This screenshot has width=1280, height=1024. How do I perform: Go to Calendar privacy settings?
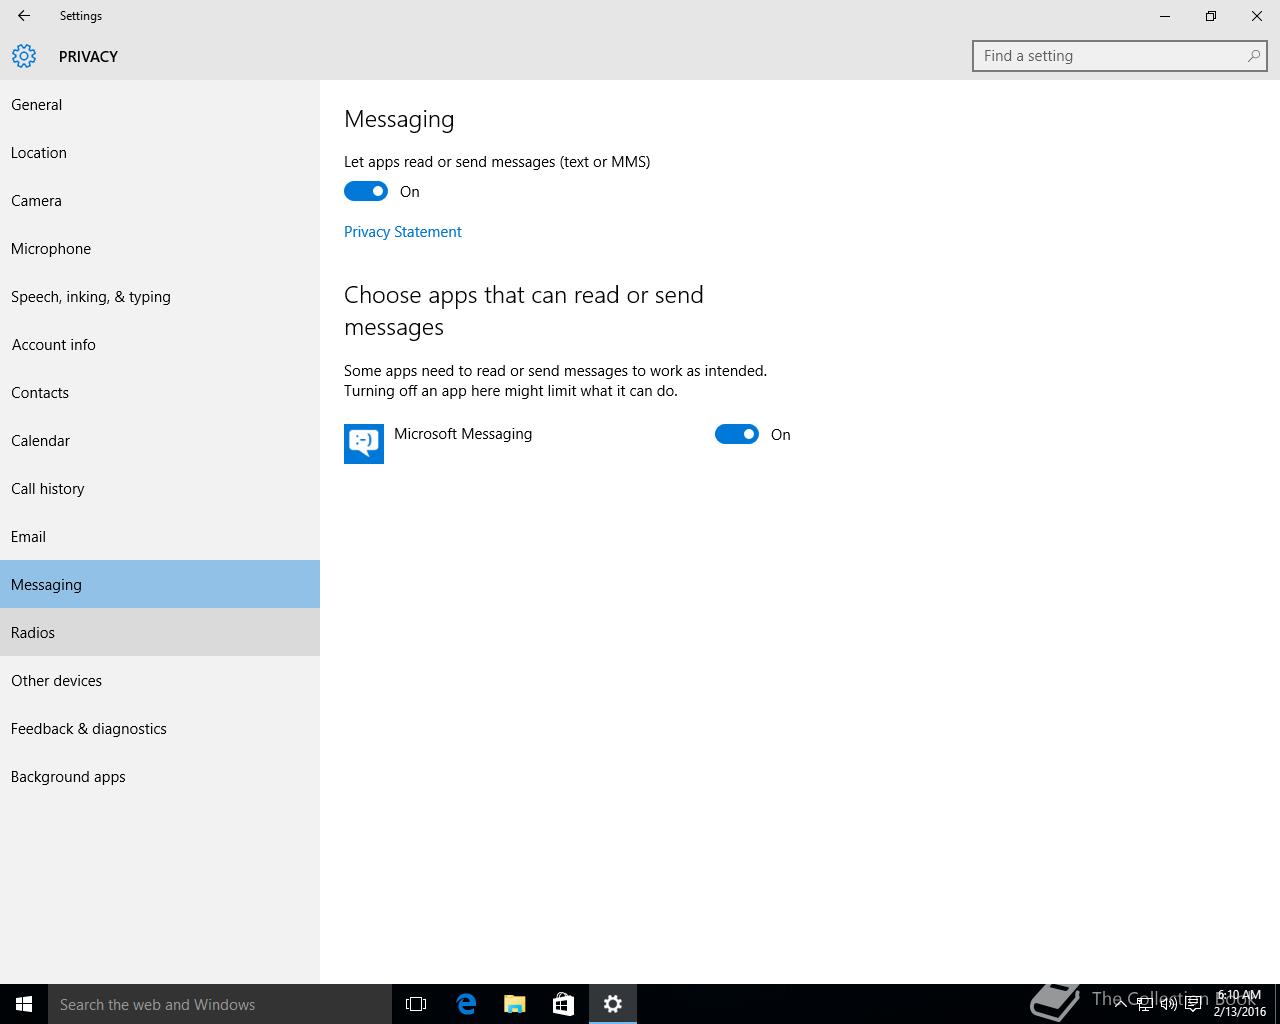point(160,440)
